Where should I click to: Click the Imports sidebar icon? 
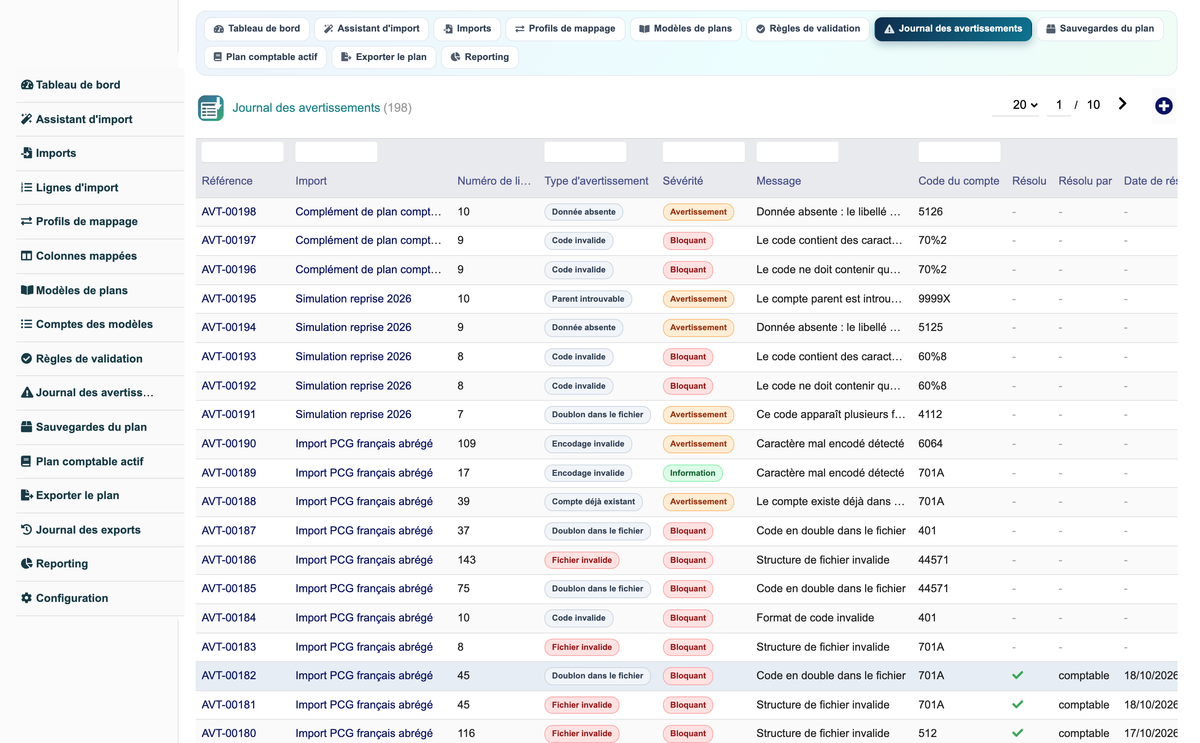pos(27,153)
